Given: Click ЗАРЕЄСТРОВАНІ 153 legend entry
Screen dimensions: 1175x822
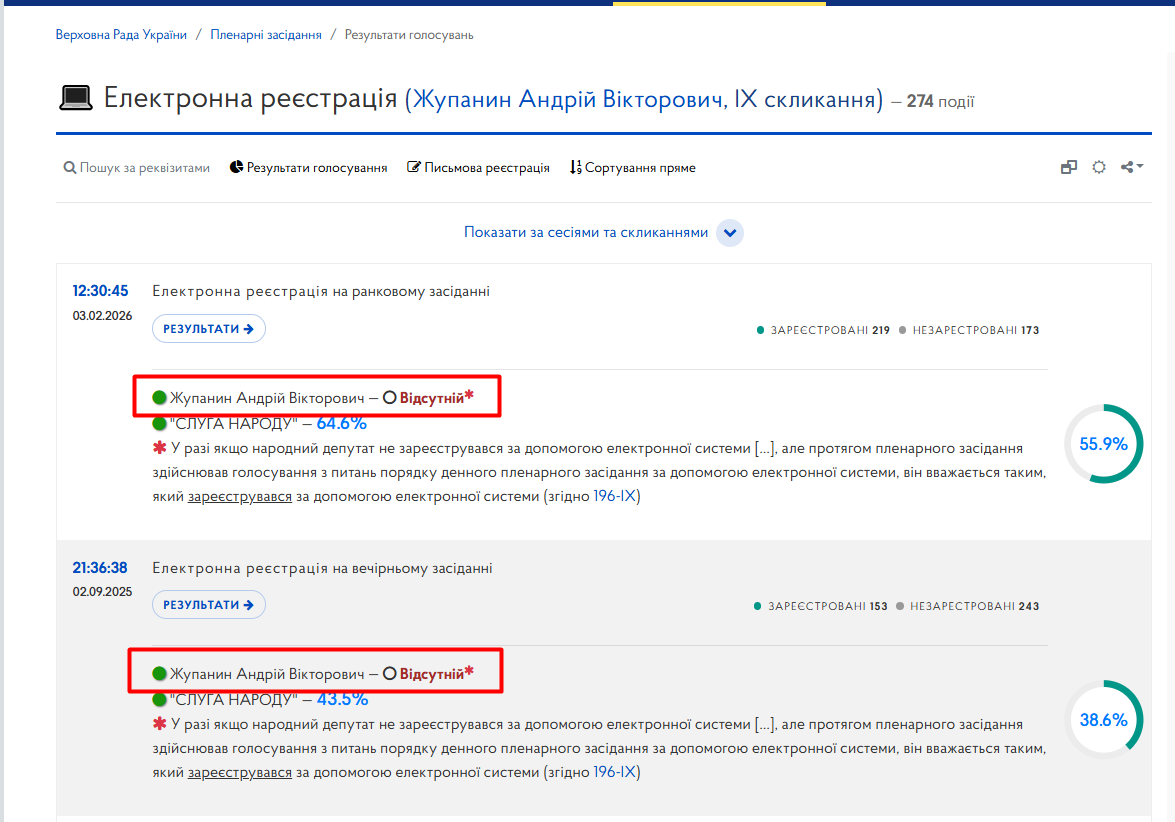Looking at the screenshot, I should click(821, 606).
